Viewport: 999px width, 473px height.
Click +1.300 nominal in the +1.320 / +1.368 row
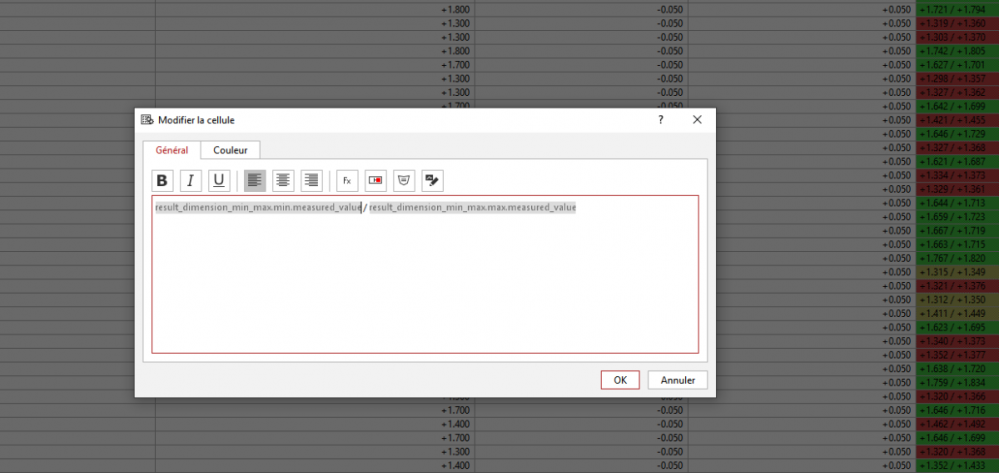coord(456,452)
